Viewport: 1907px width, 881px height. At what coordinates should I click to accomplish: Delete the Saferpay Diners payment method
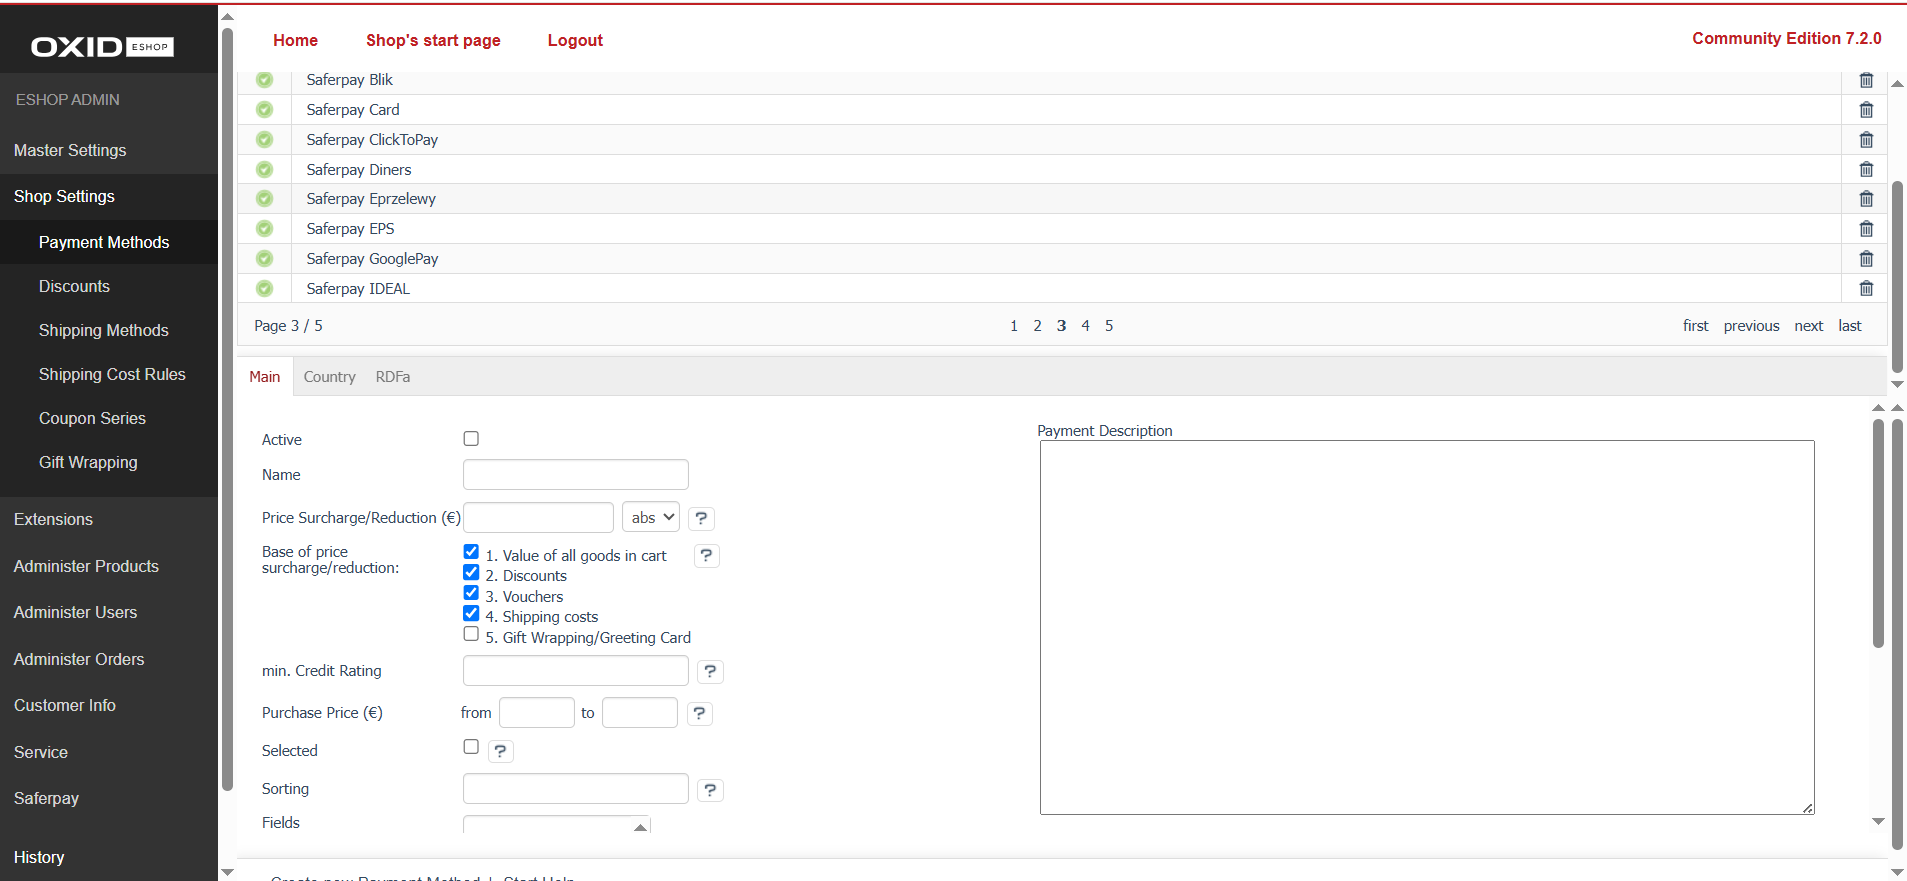[1866, 170]
